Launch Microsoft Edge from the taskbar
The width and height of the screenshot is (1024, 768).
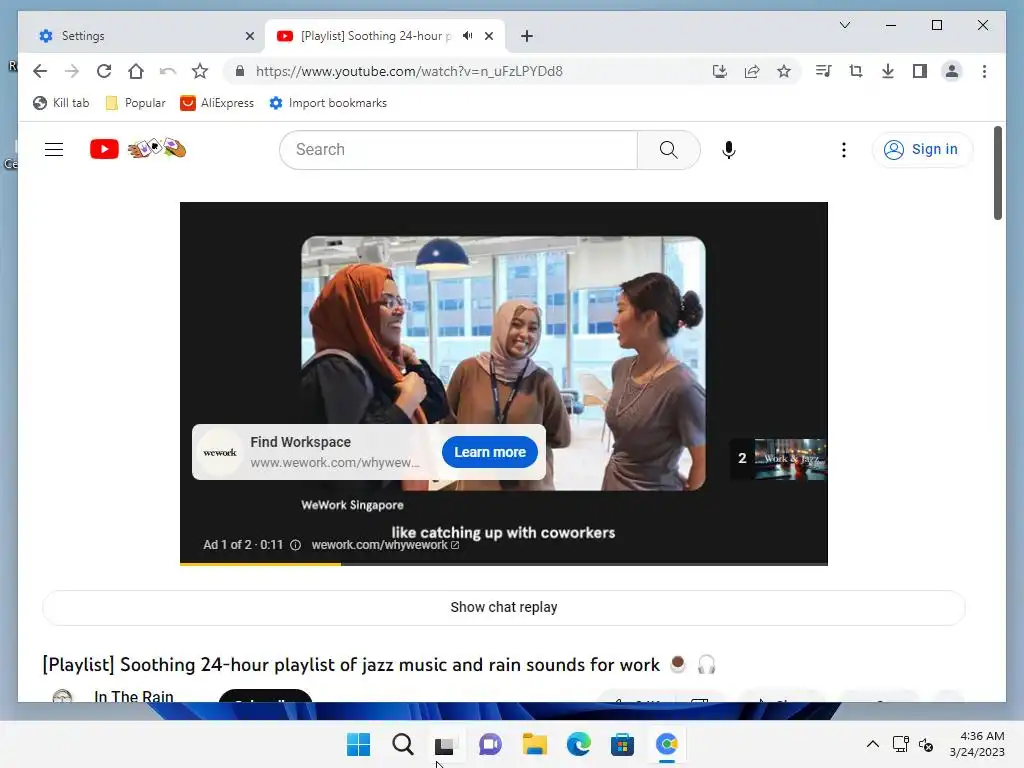(578, 744)
